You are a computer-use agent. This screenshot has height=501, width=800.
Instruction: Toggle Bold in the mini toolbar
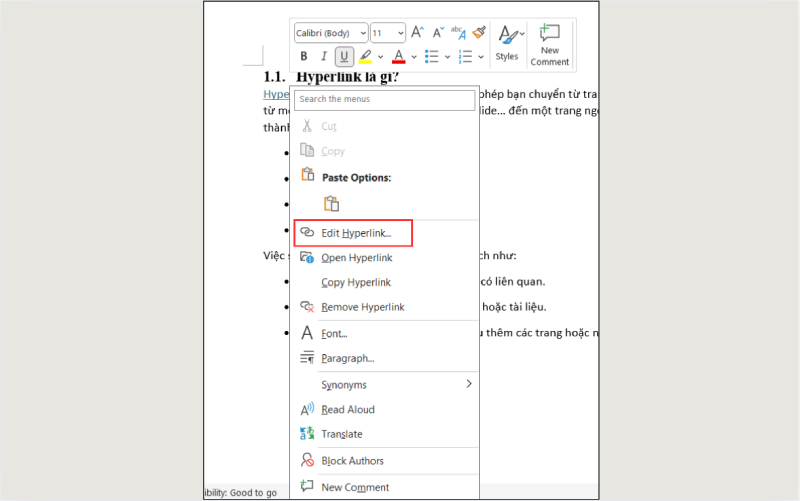[304, 57]
